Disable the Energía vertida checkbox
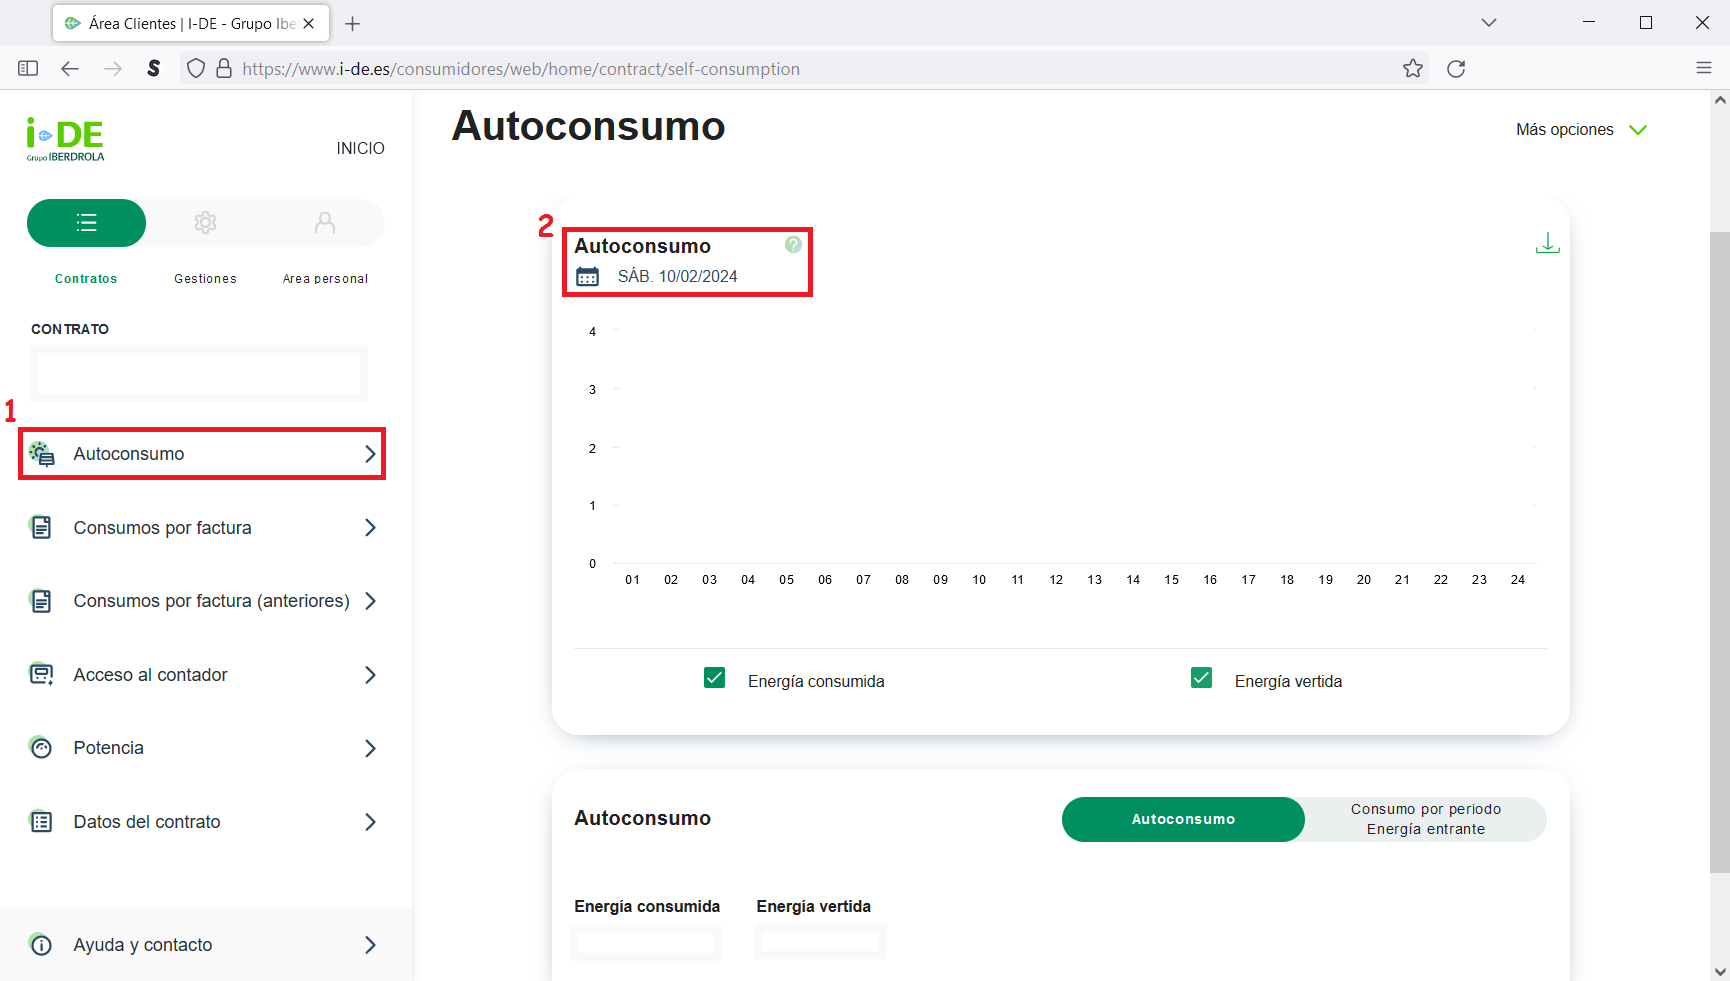 [x=1200, y=678]
